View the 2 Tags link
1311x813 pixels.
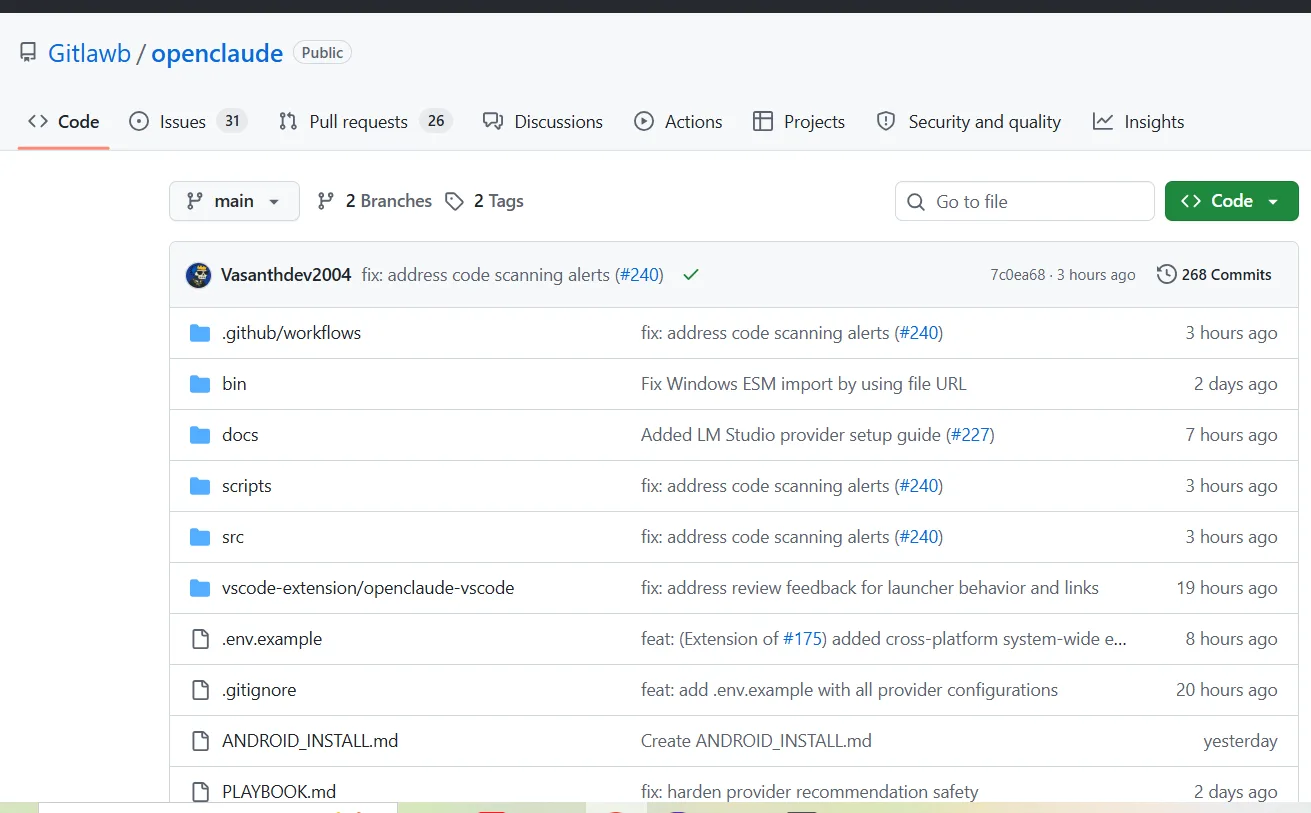point(484,201)
